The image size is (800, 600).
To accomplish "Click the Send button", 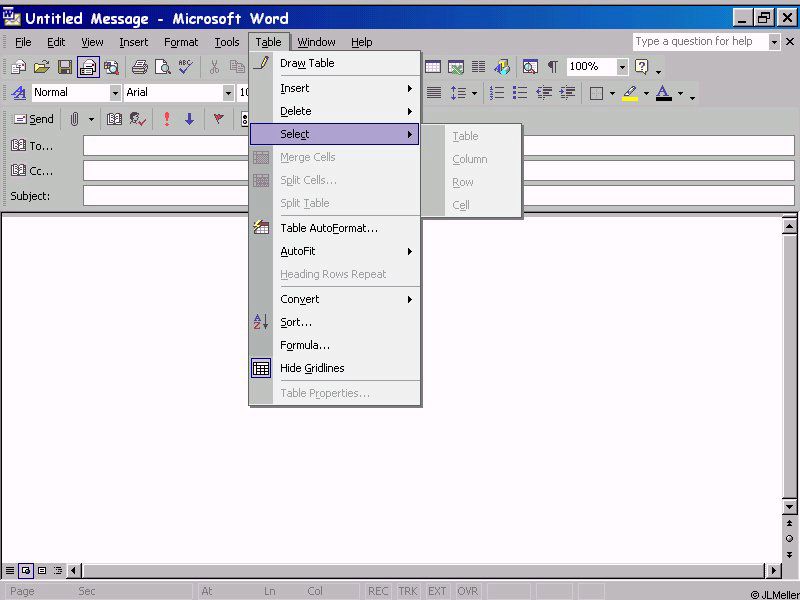I will point(33,119).
